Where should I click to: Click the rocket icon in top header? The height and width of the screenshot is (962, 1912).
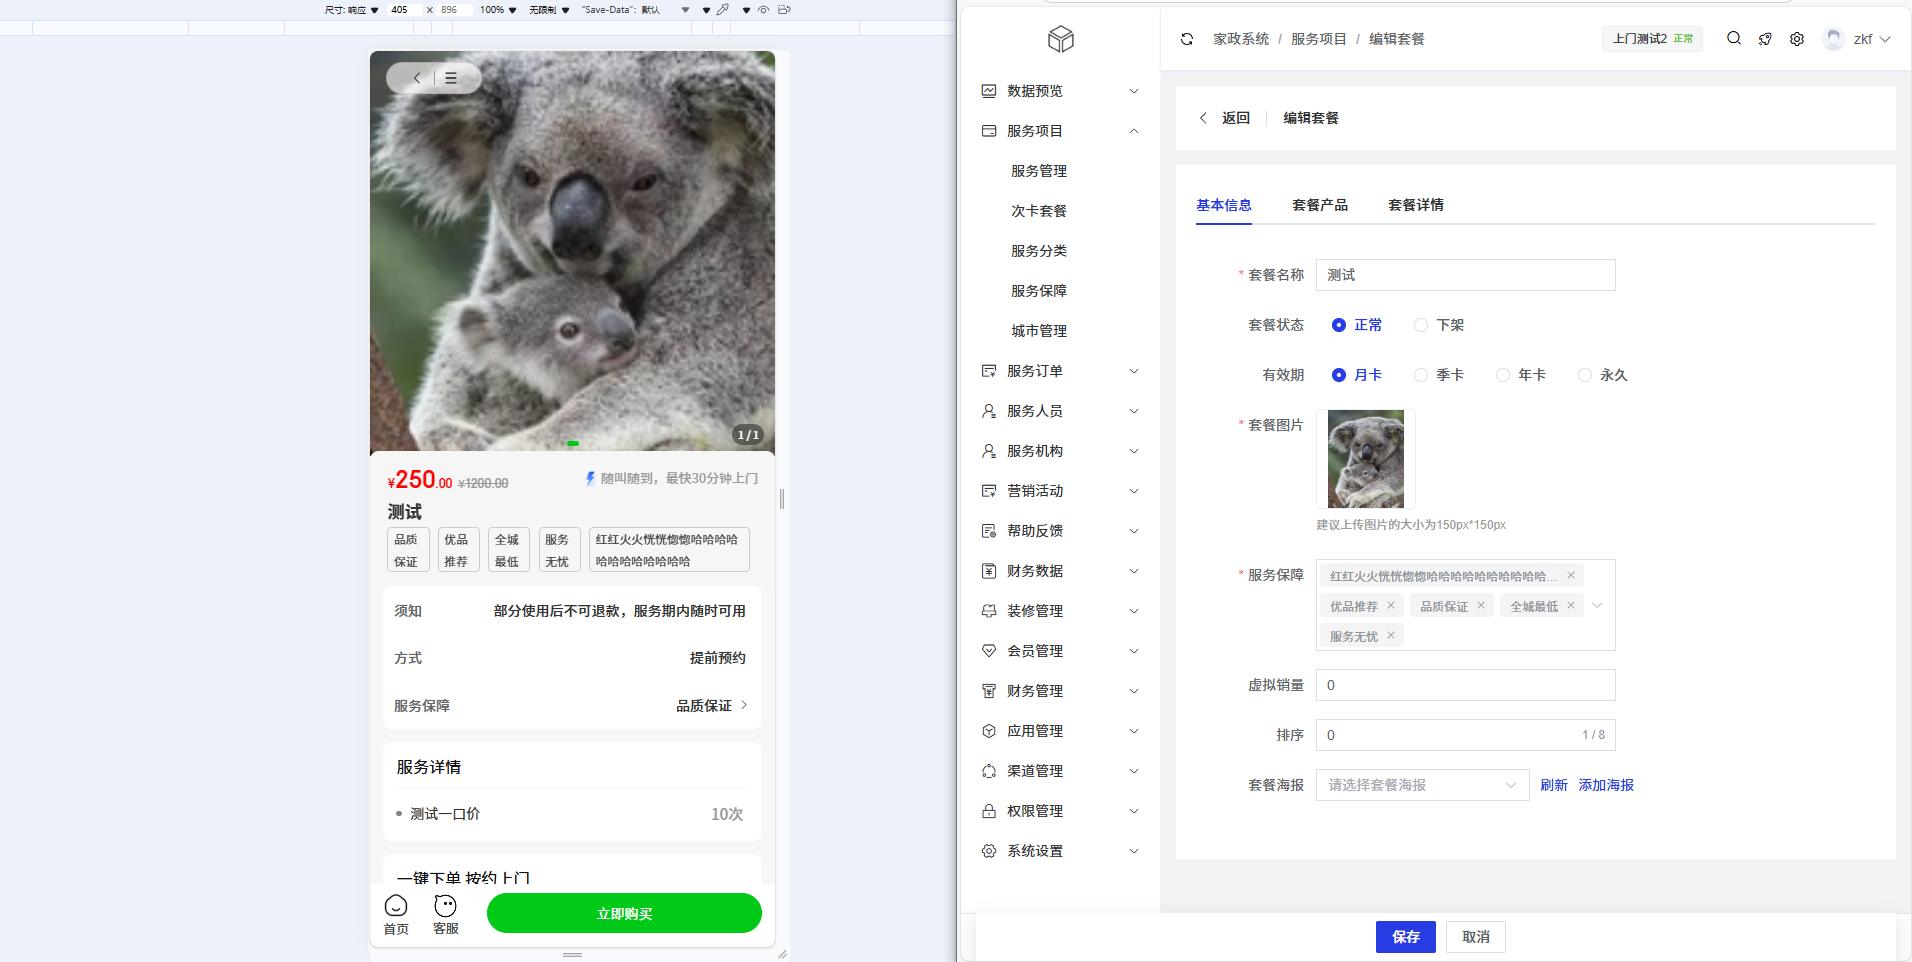tap(1765, 39)
